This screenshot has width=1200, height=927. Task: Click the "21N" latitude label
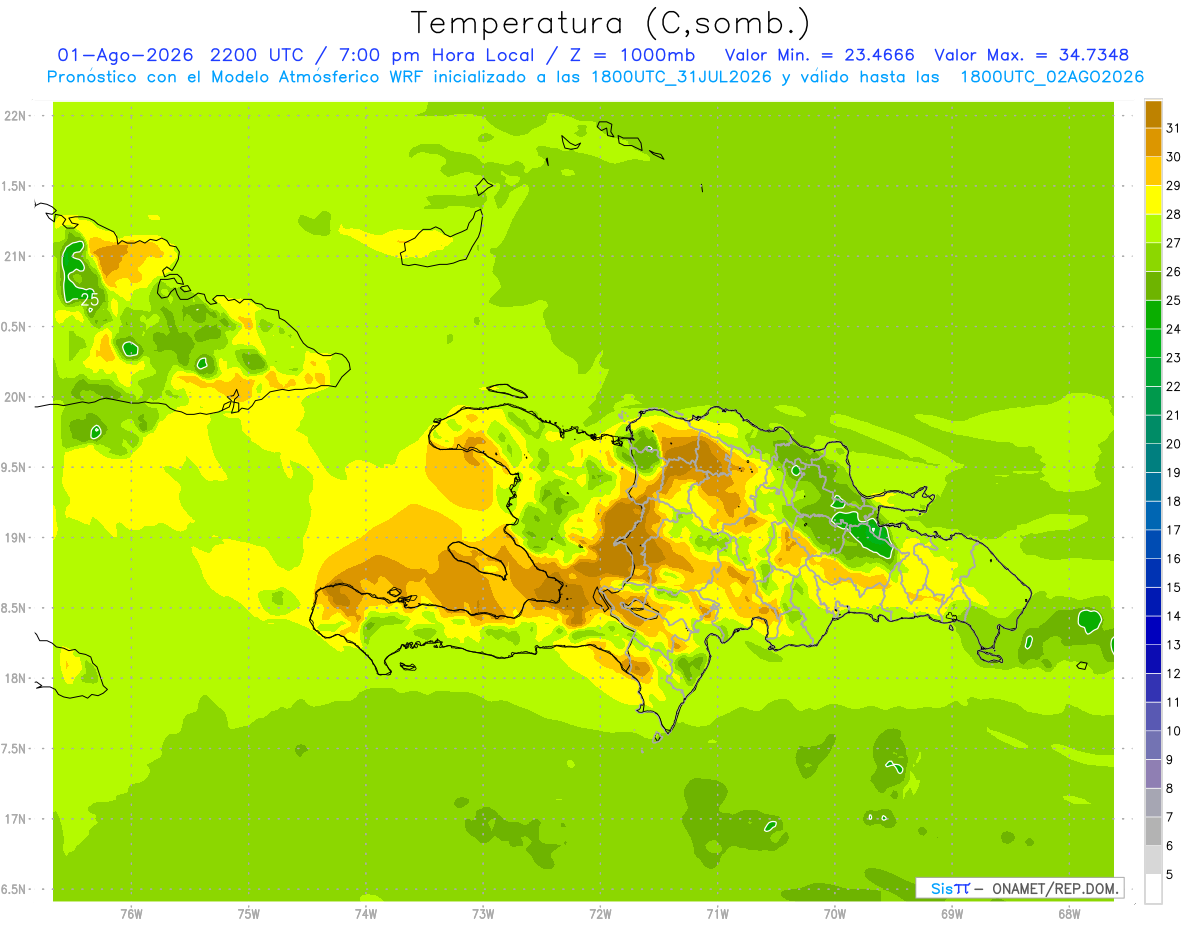(x=16, y=256)
